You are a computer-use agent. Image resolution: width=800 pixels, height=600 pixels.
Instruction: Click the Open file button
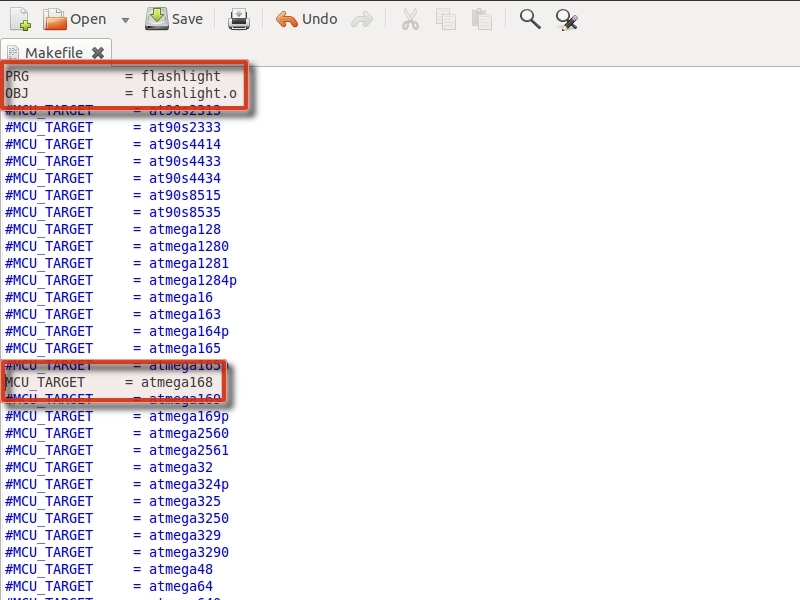[x=74, y=19]
